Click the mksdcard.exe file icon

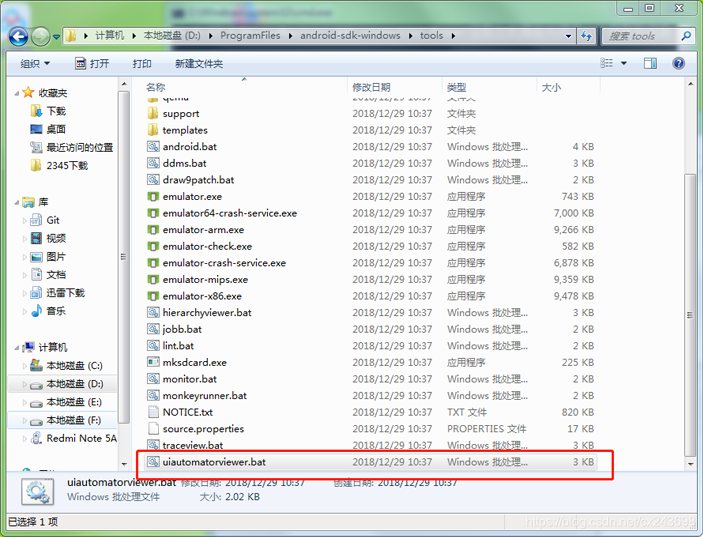[x=153, y=363]
